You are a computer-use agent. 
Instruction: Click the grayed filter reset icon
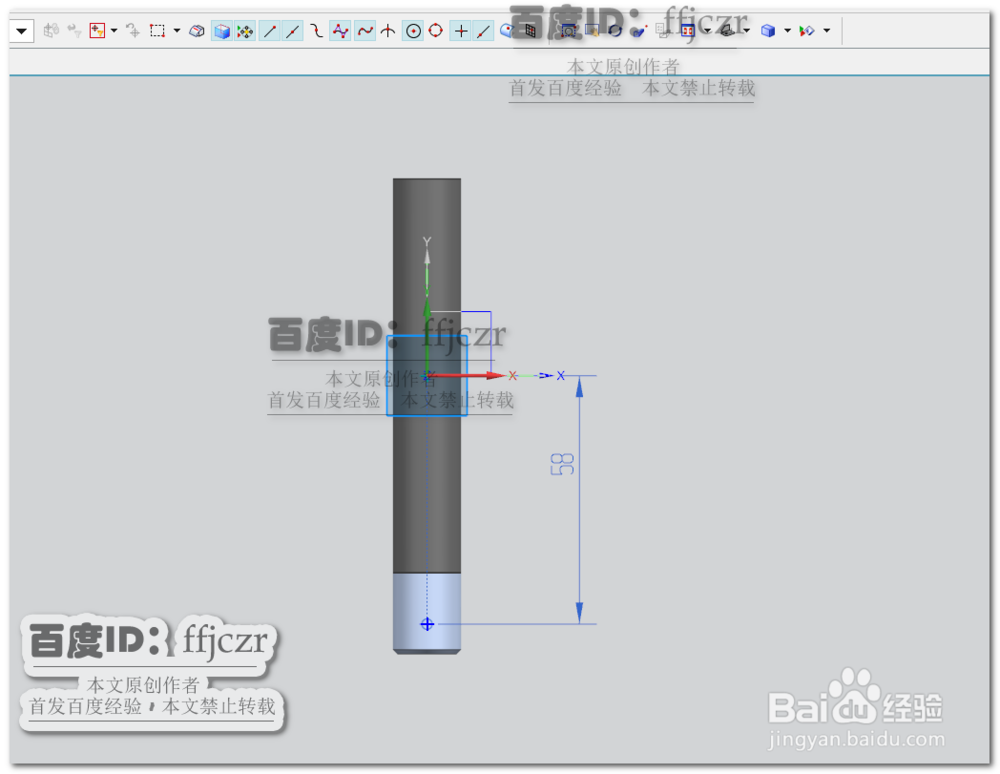74,30
